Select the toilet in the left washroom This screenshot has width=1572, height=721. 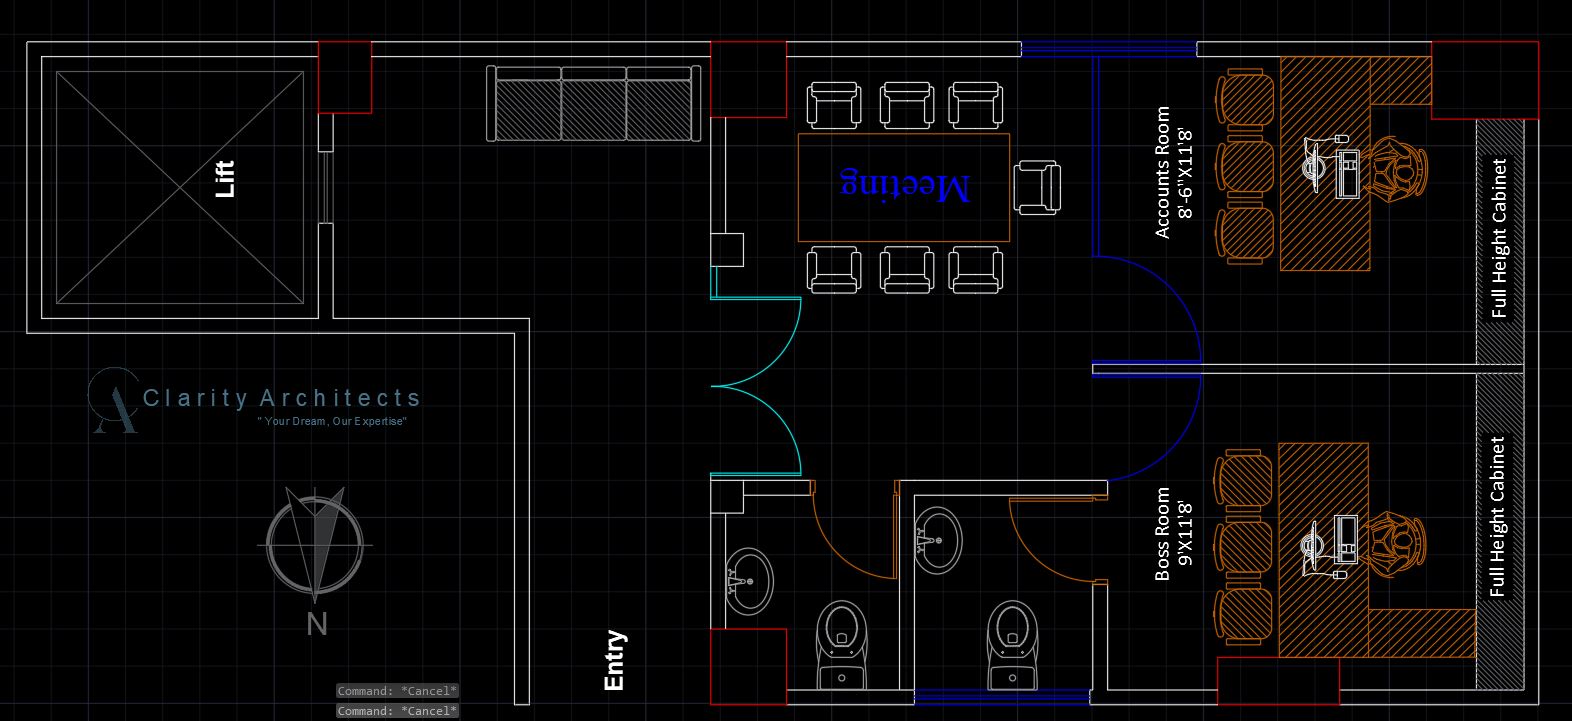[x=842, y=644]
